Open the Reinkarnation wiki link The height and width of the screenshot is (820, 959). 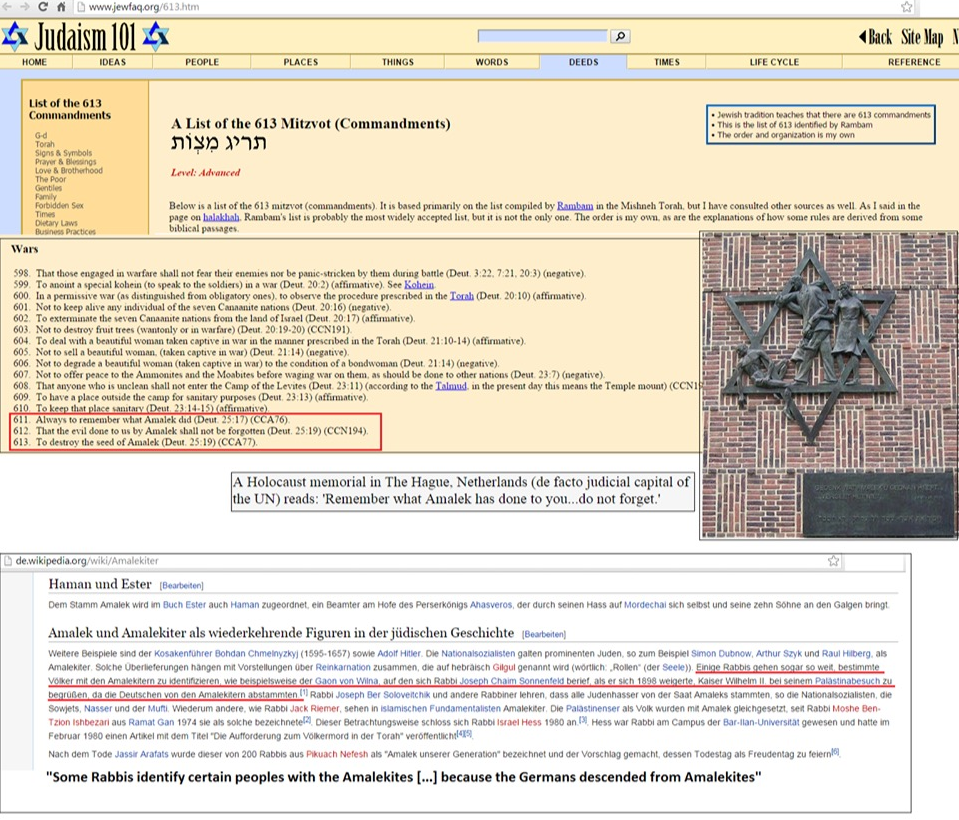pos(342,667)
